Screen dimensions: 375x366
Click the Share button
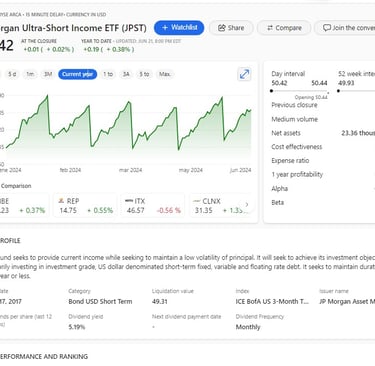pyautogui.click(x=231, y=28)
